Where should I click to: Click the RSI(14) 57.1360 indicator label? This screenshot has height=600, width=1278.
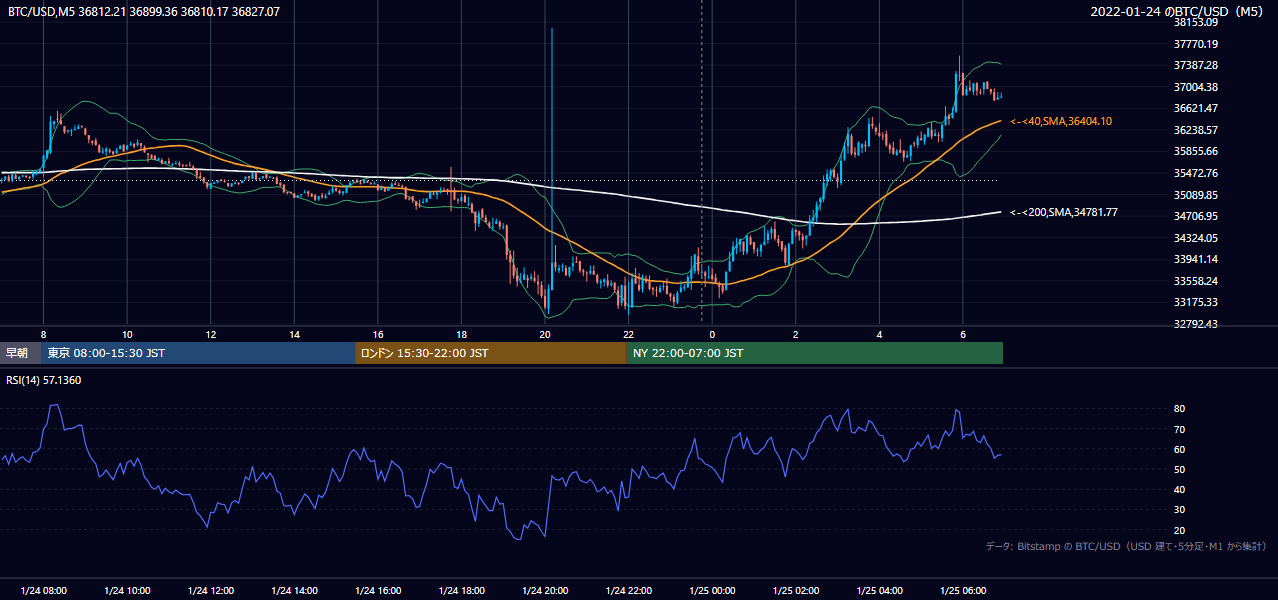point(44,380)
